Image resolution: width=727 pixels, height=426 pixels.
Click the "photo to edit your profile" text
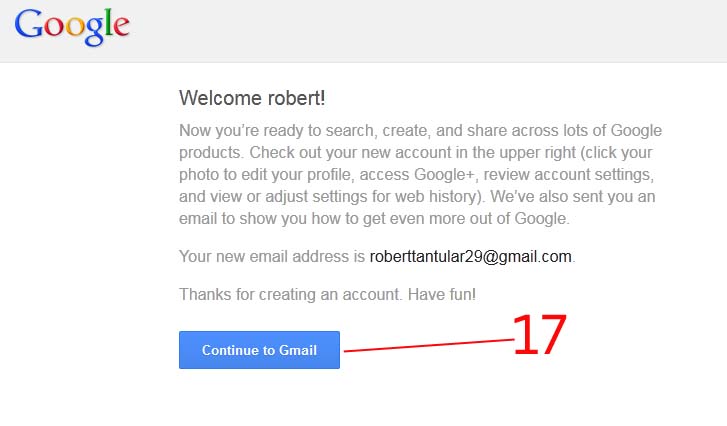pyautogui.click(x=265, y=175)
